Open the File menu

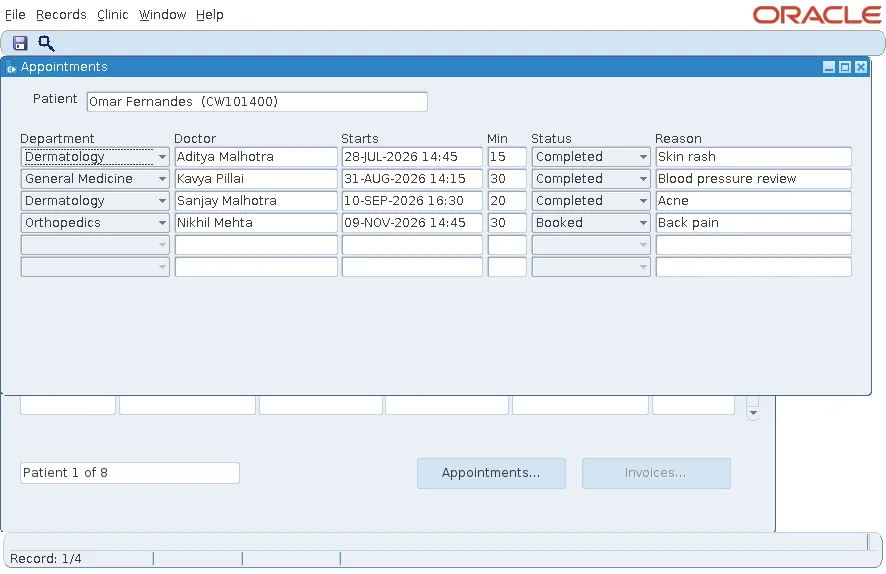15,15
